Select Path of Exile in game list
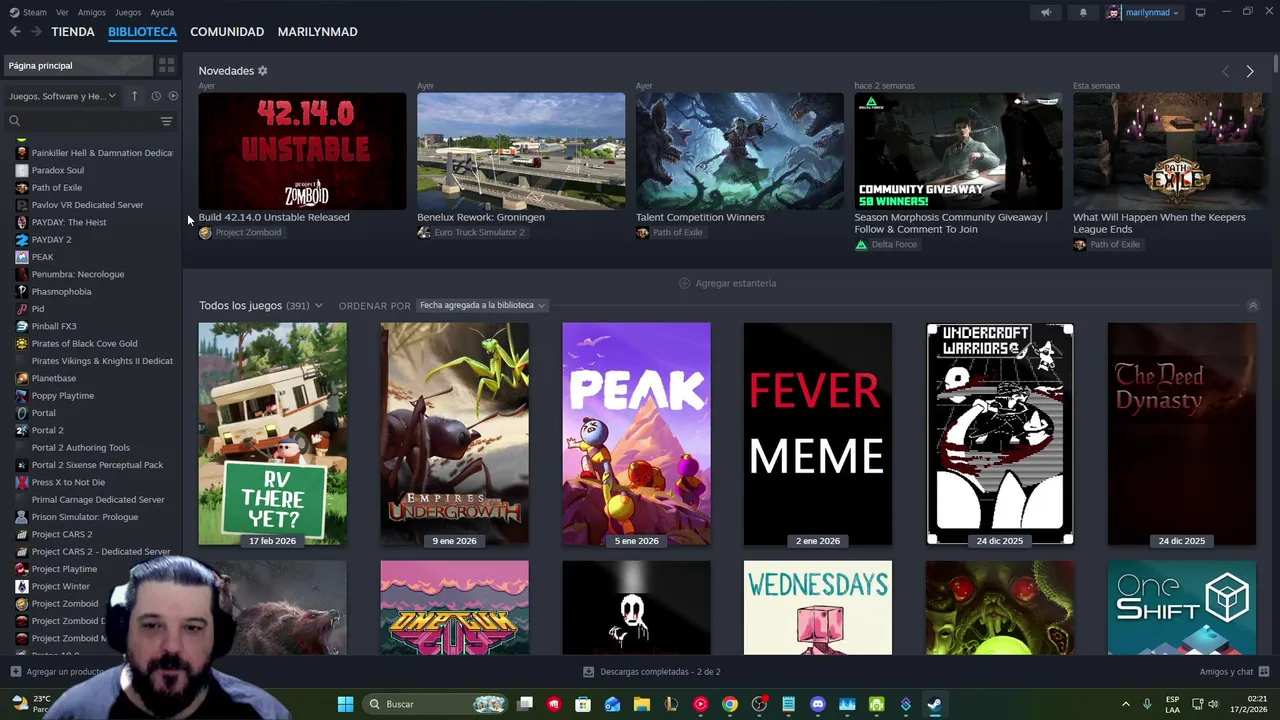 coord(57,187)
